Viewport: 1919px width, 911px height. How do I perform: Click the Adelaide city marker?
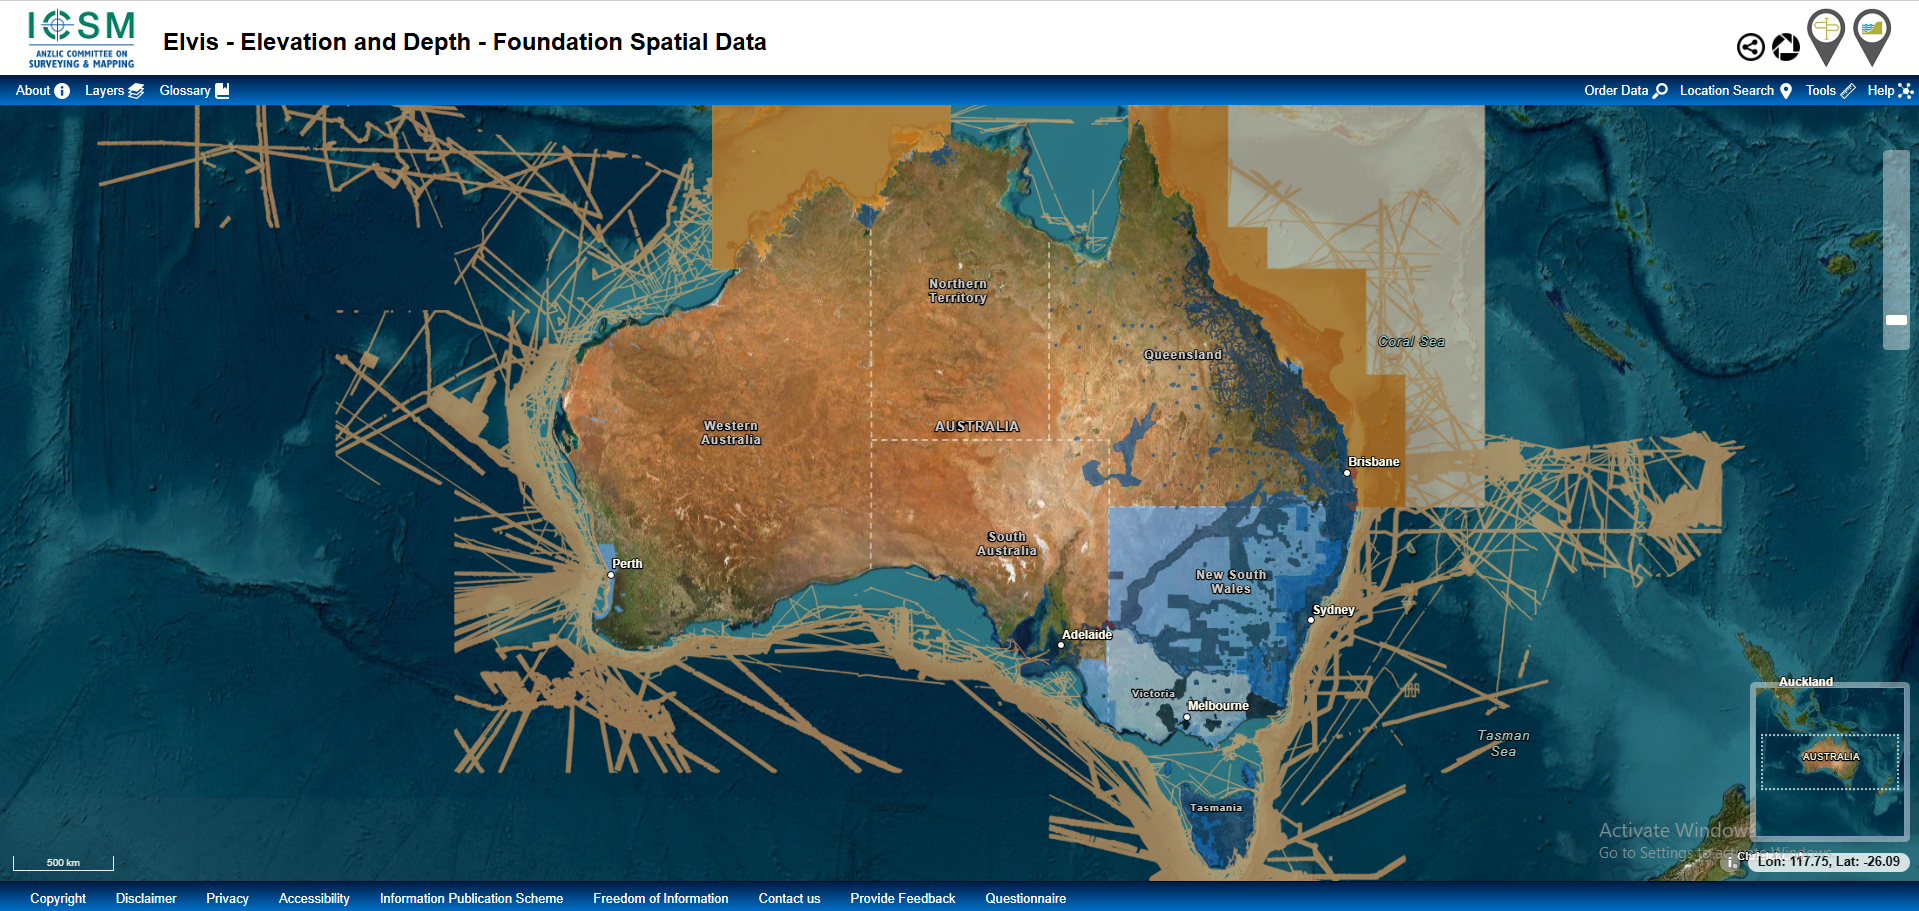pyautogui.click(x=1061, y=645)
